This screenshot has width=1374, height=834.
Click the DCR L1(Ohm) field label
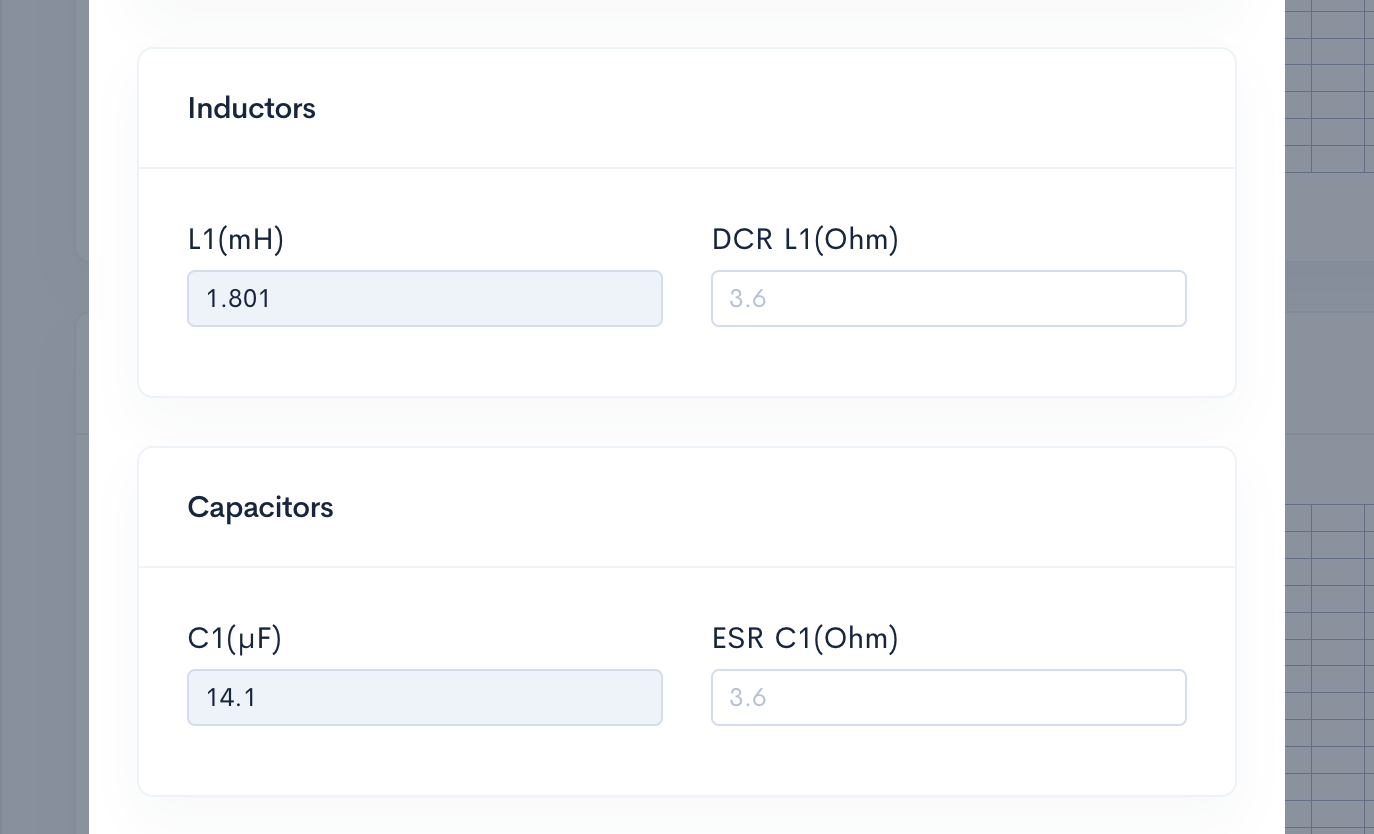click(805, 239)
